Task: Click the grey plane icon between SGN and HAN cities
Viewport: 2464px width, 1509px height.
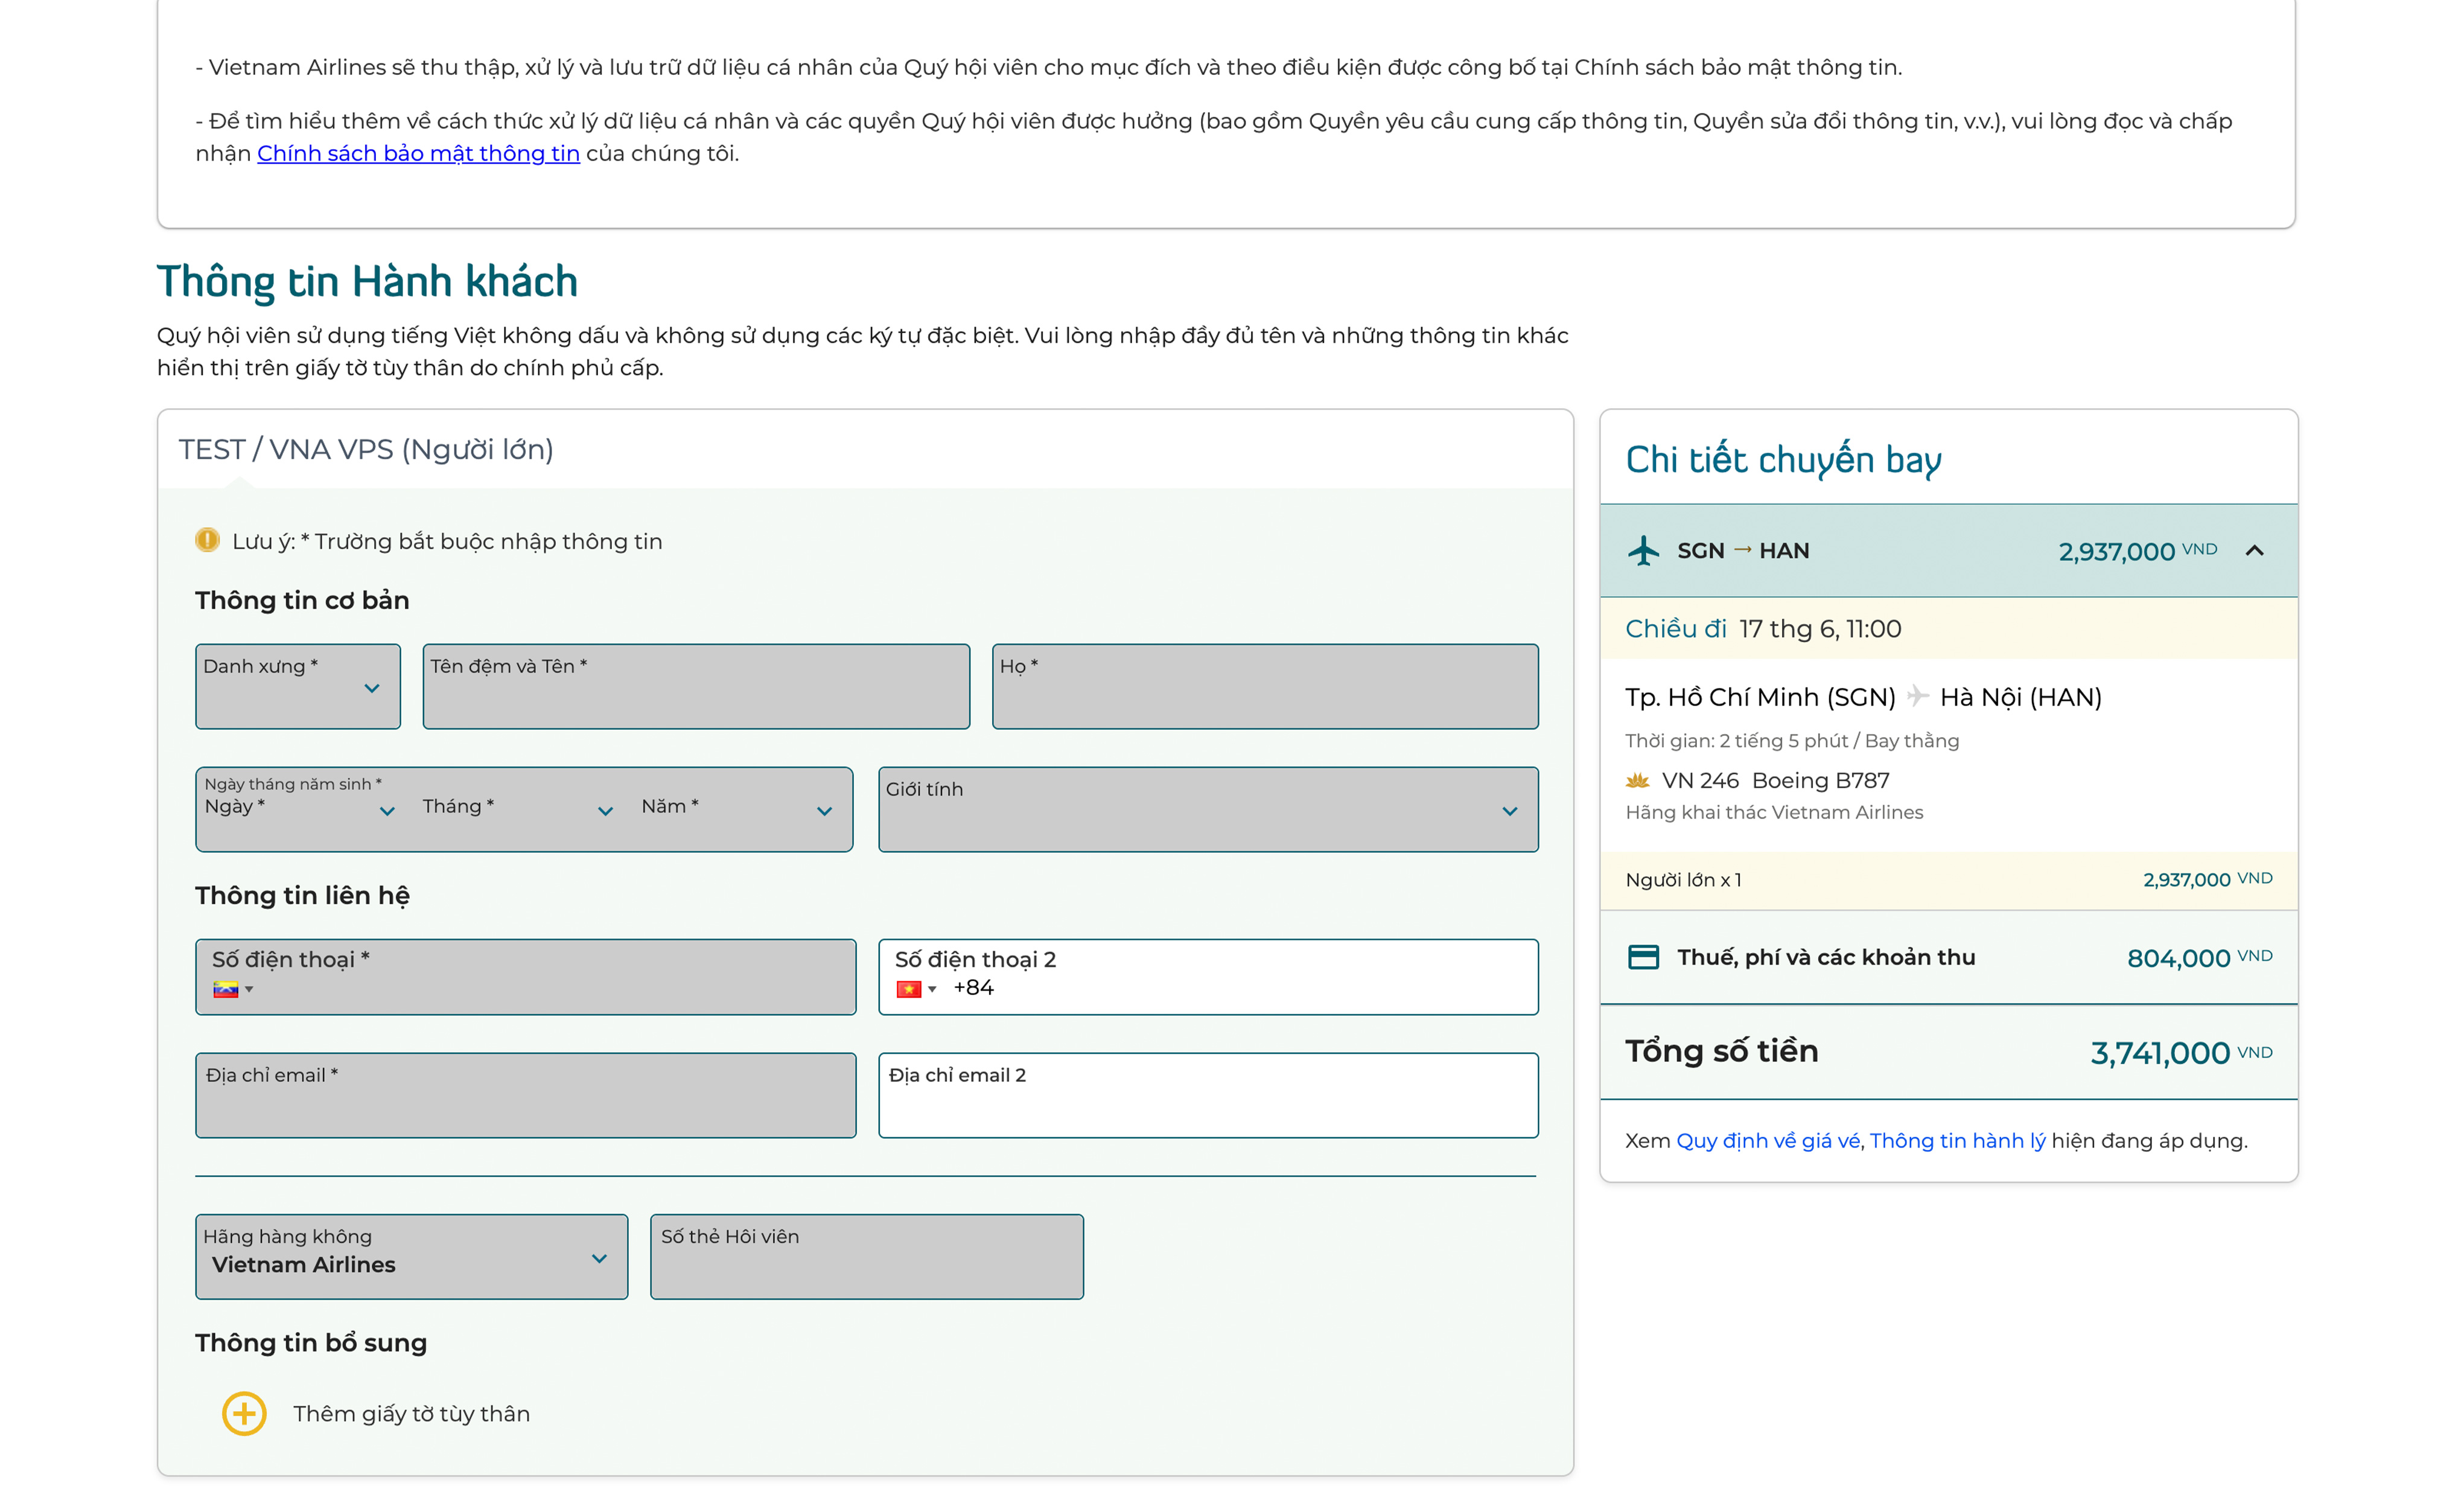Action: click(x=1917, y=696)
